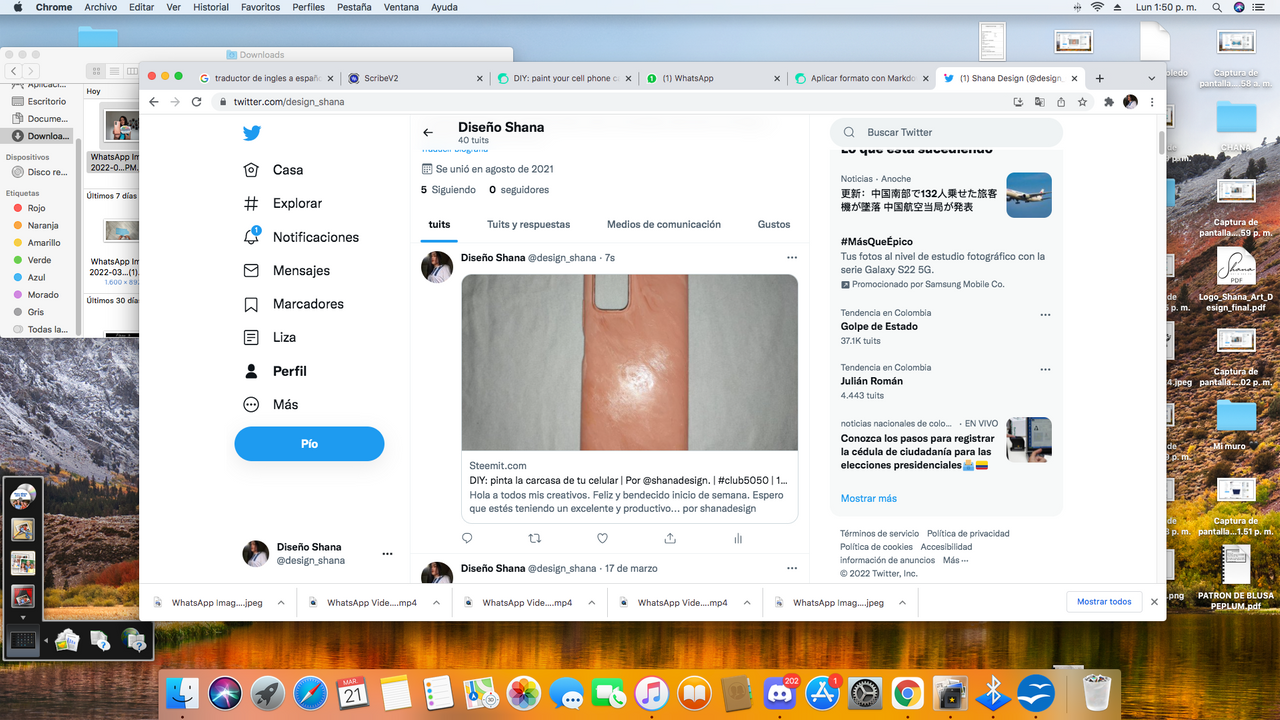Go back with arrow beside Diseño Shana
Image resolution: width=1280 pixels, height=720 pixels.
428,132
